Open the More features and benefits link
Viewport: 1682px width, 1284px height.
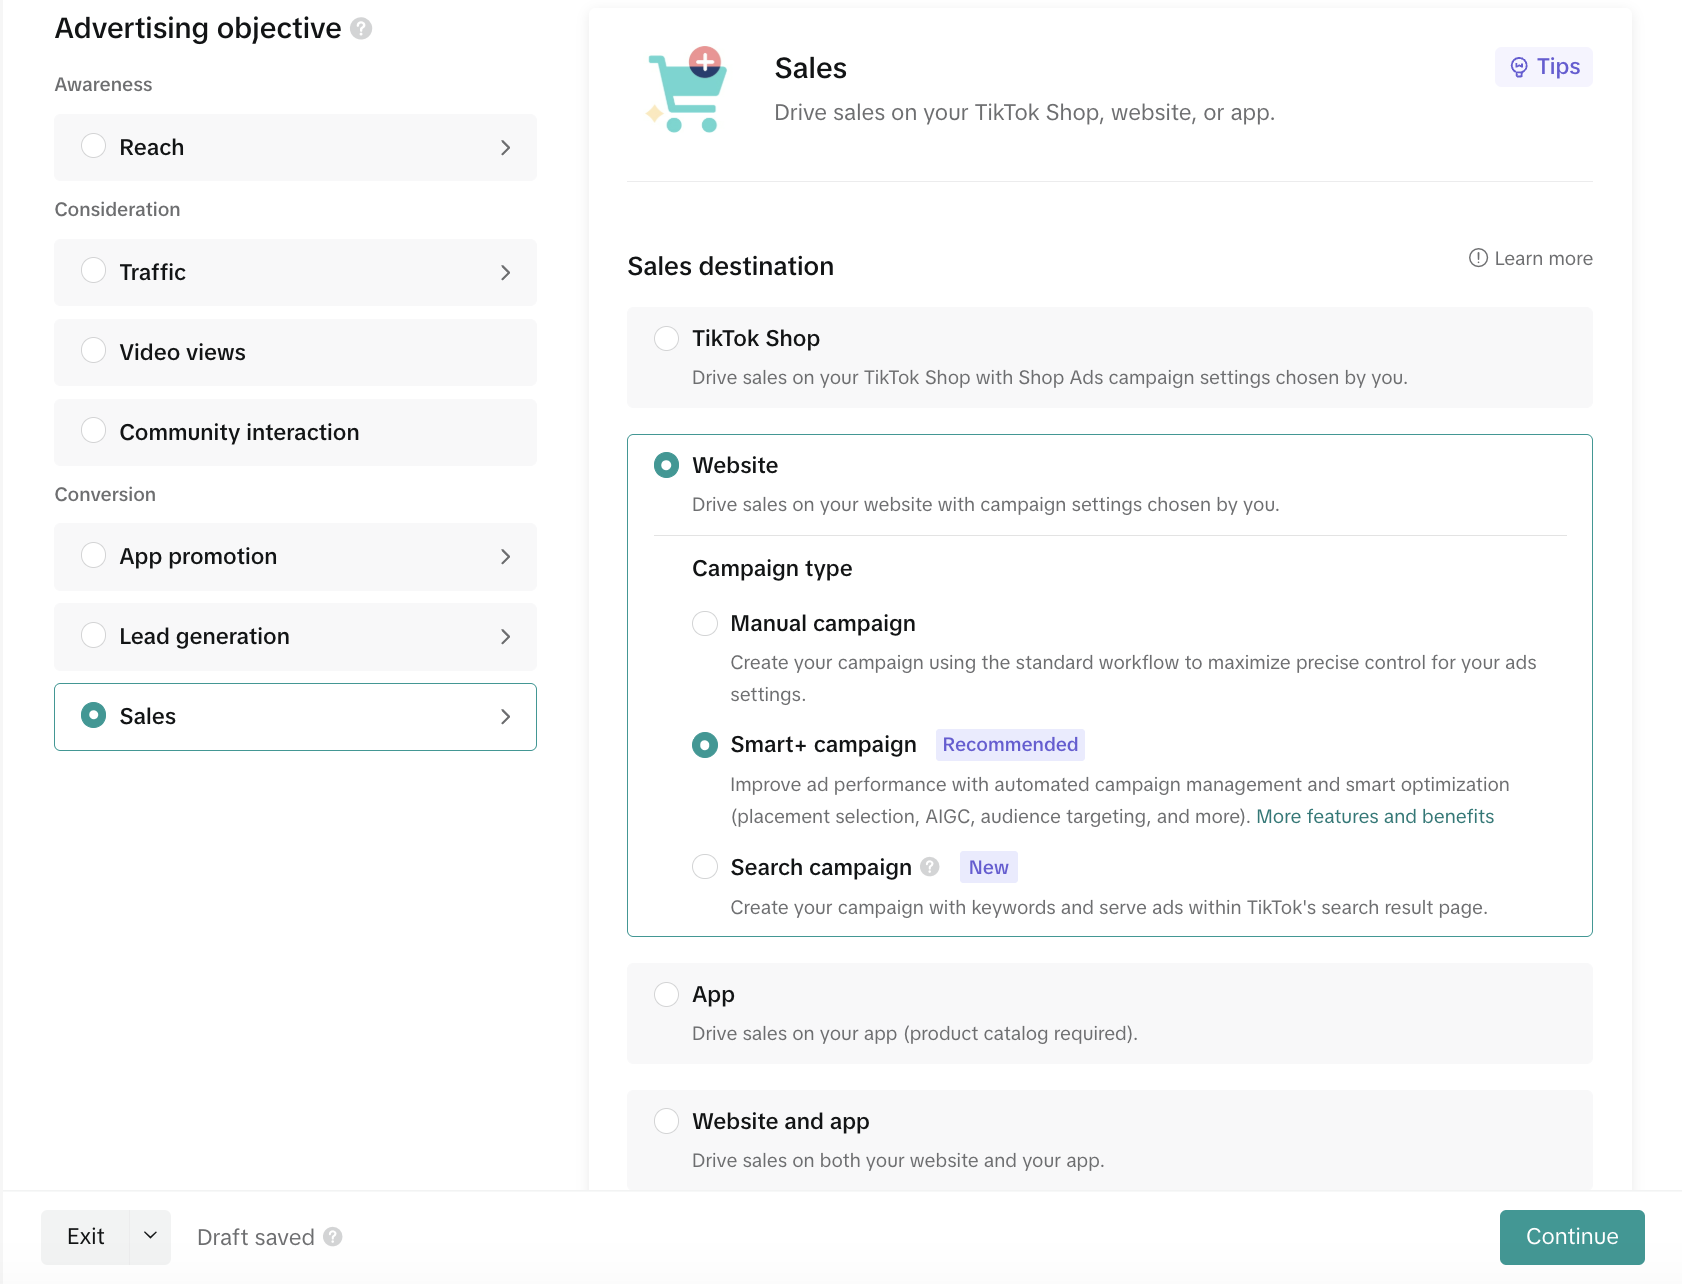coord(1375,816)
